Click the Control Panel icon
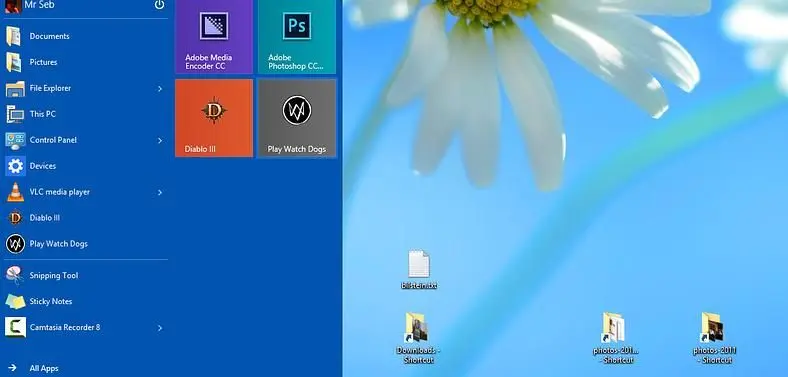 point(15,140)
